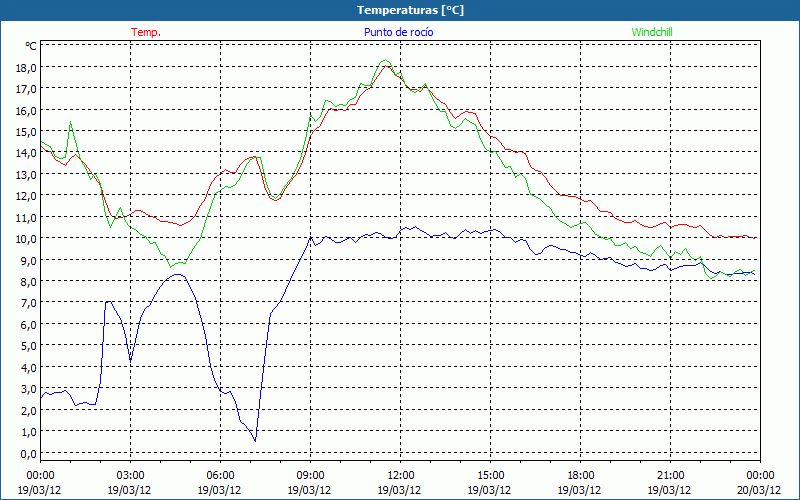Screen dimensions: 800x500
Task: Click the 09:00 time axis label
Action: (310, 475)
